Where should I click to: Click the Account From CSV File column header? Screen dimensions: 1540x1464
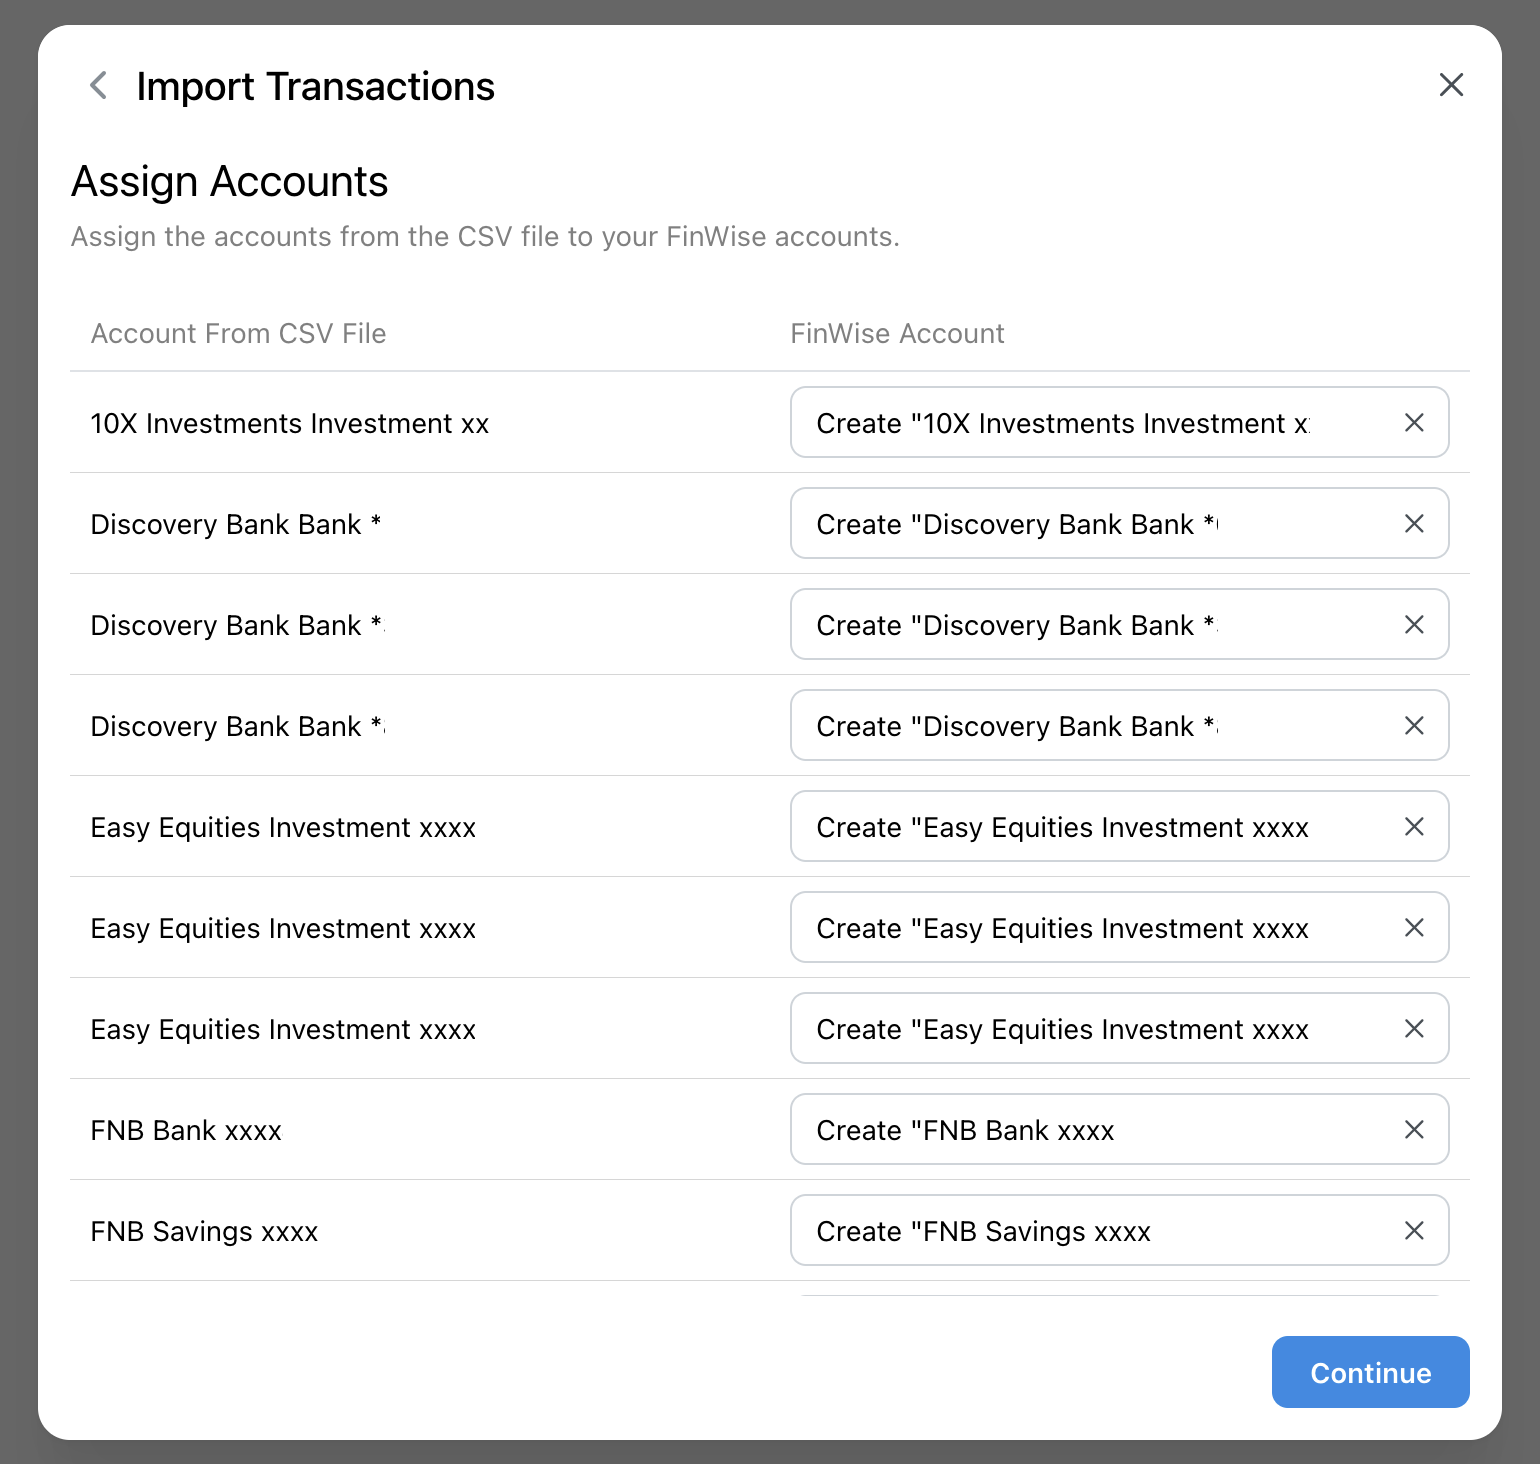click(238, 333)
